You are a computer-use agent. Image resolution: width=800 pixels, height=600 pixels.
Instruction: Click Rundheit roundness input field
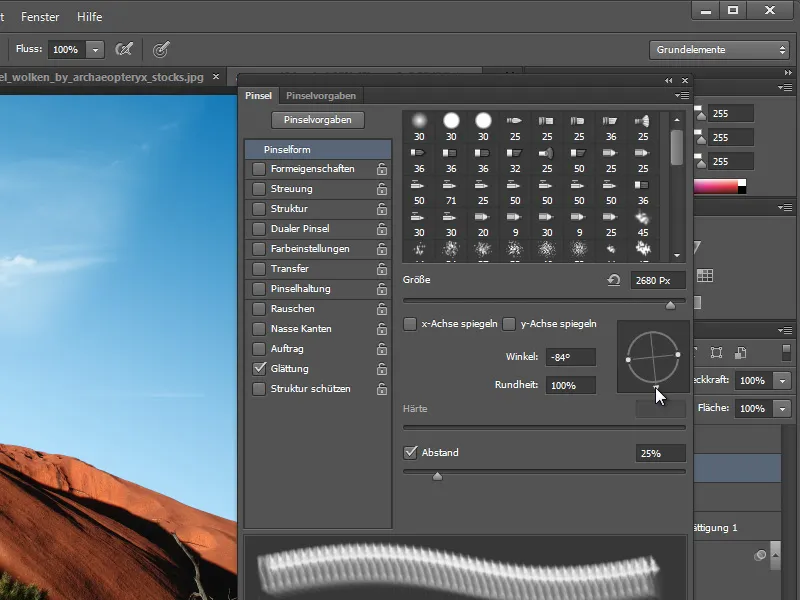coord(570,385)
